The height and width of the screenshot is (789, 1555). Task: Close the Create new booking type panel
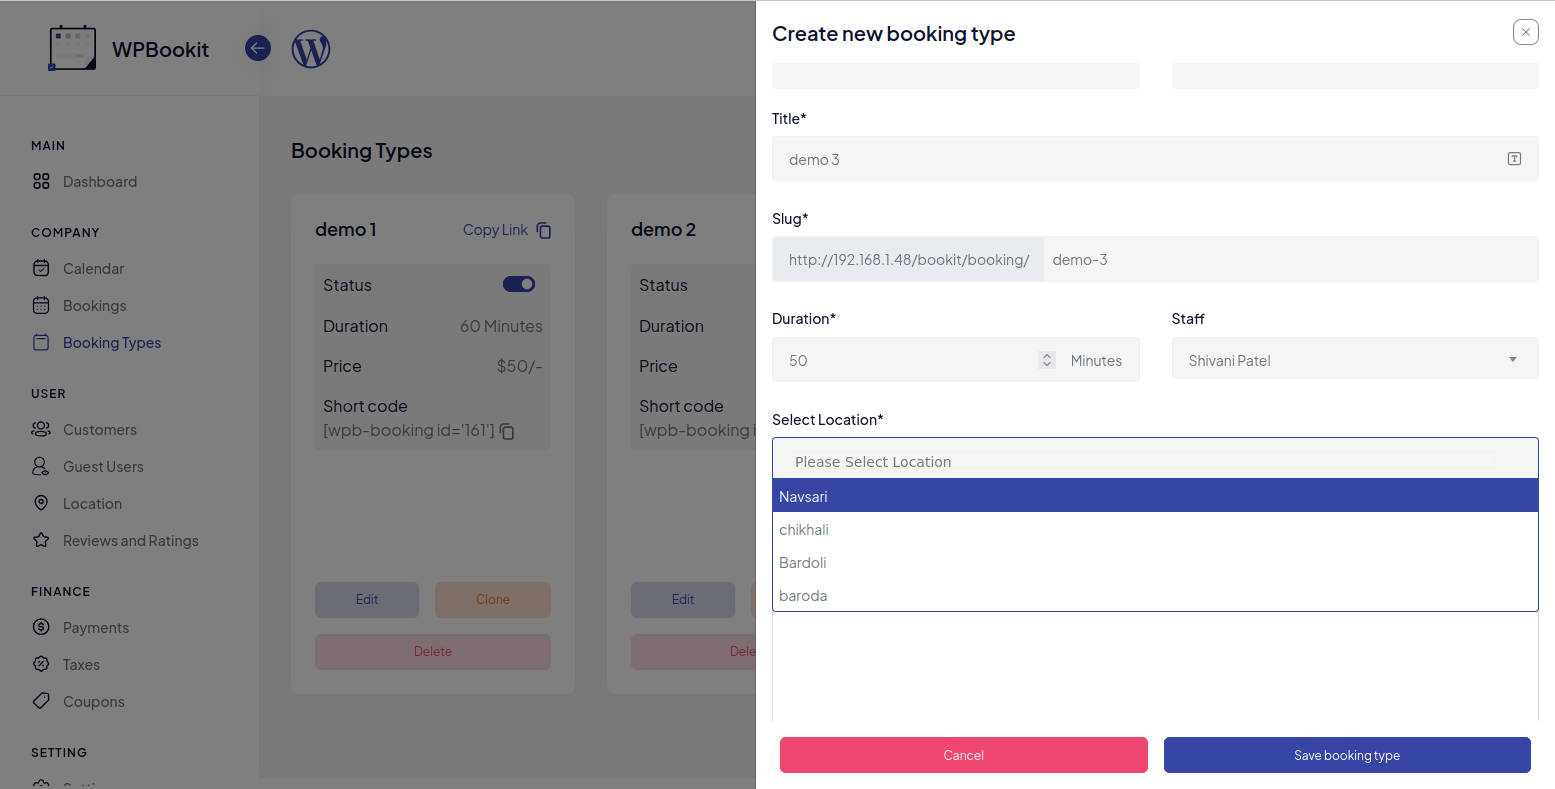tap(1525, 33)
